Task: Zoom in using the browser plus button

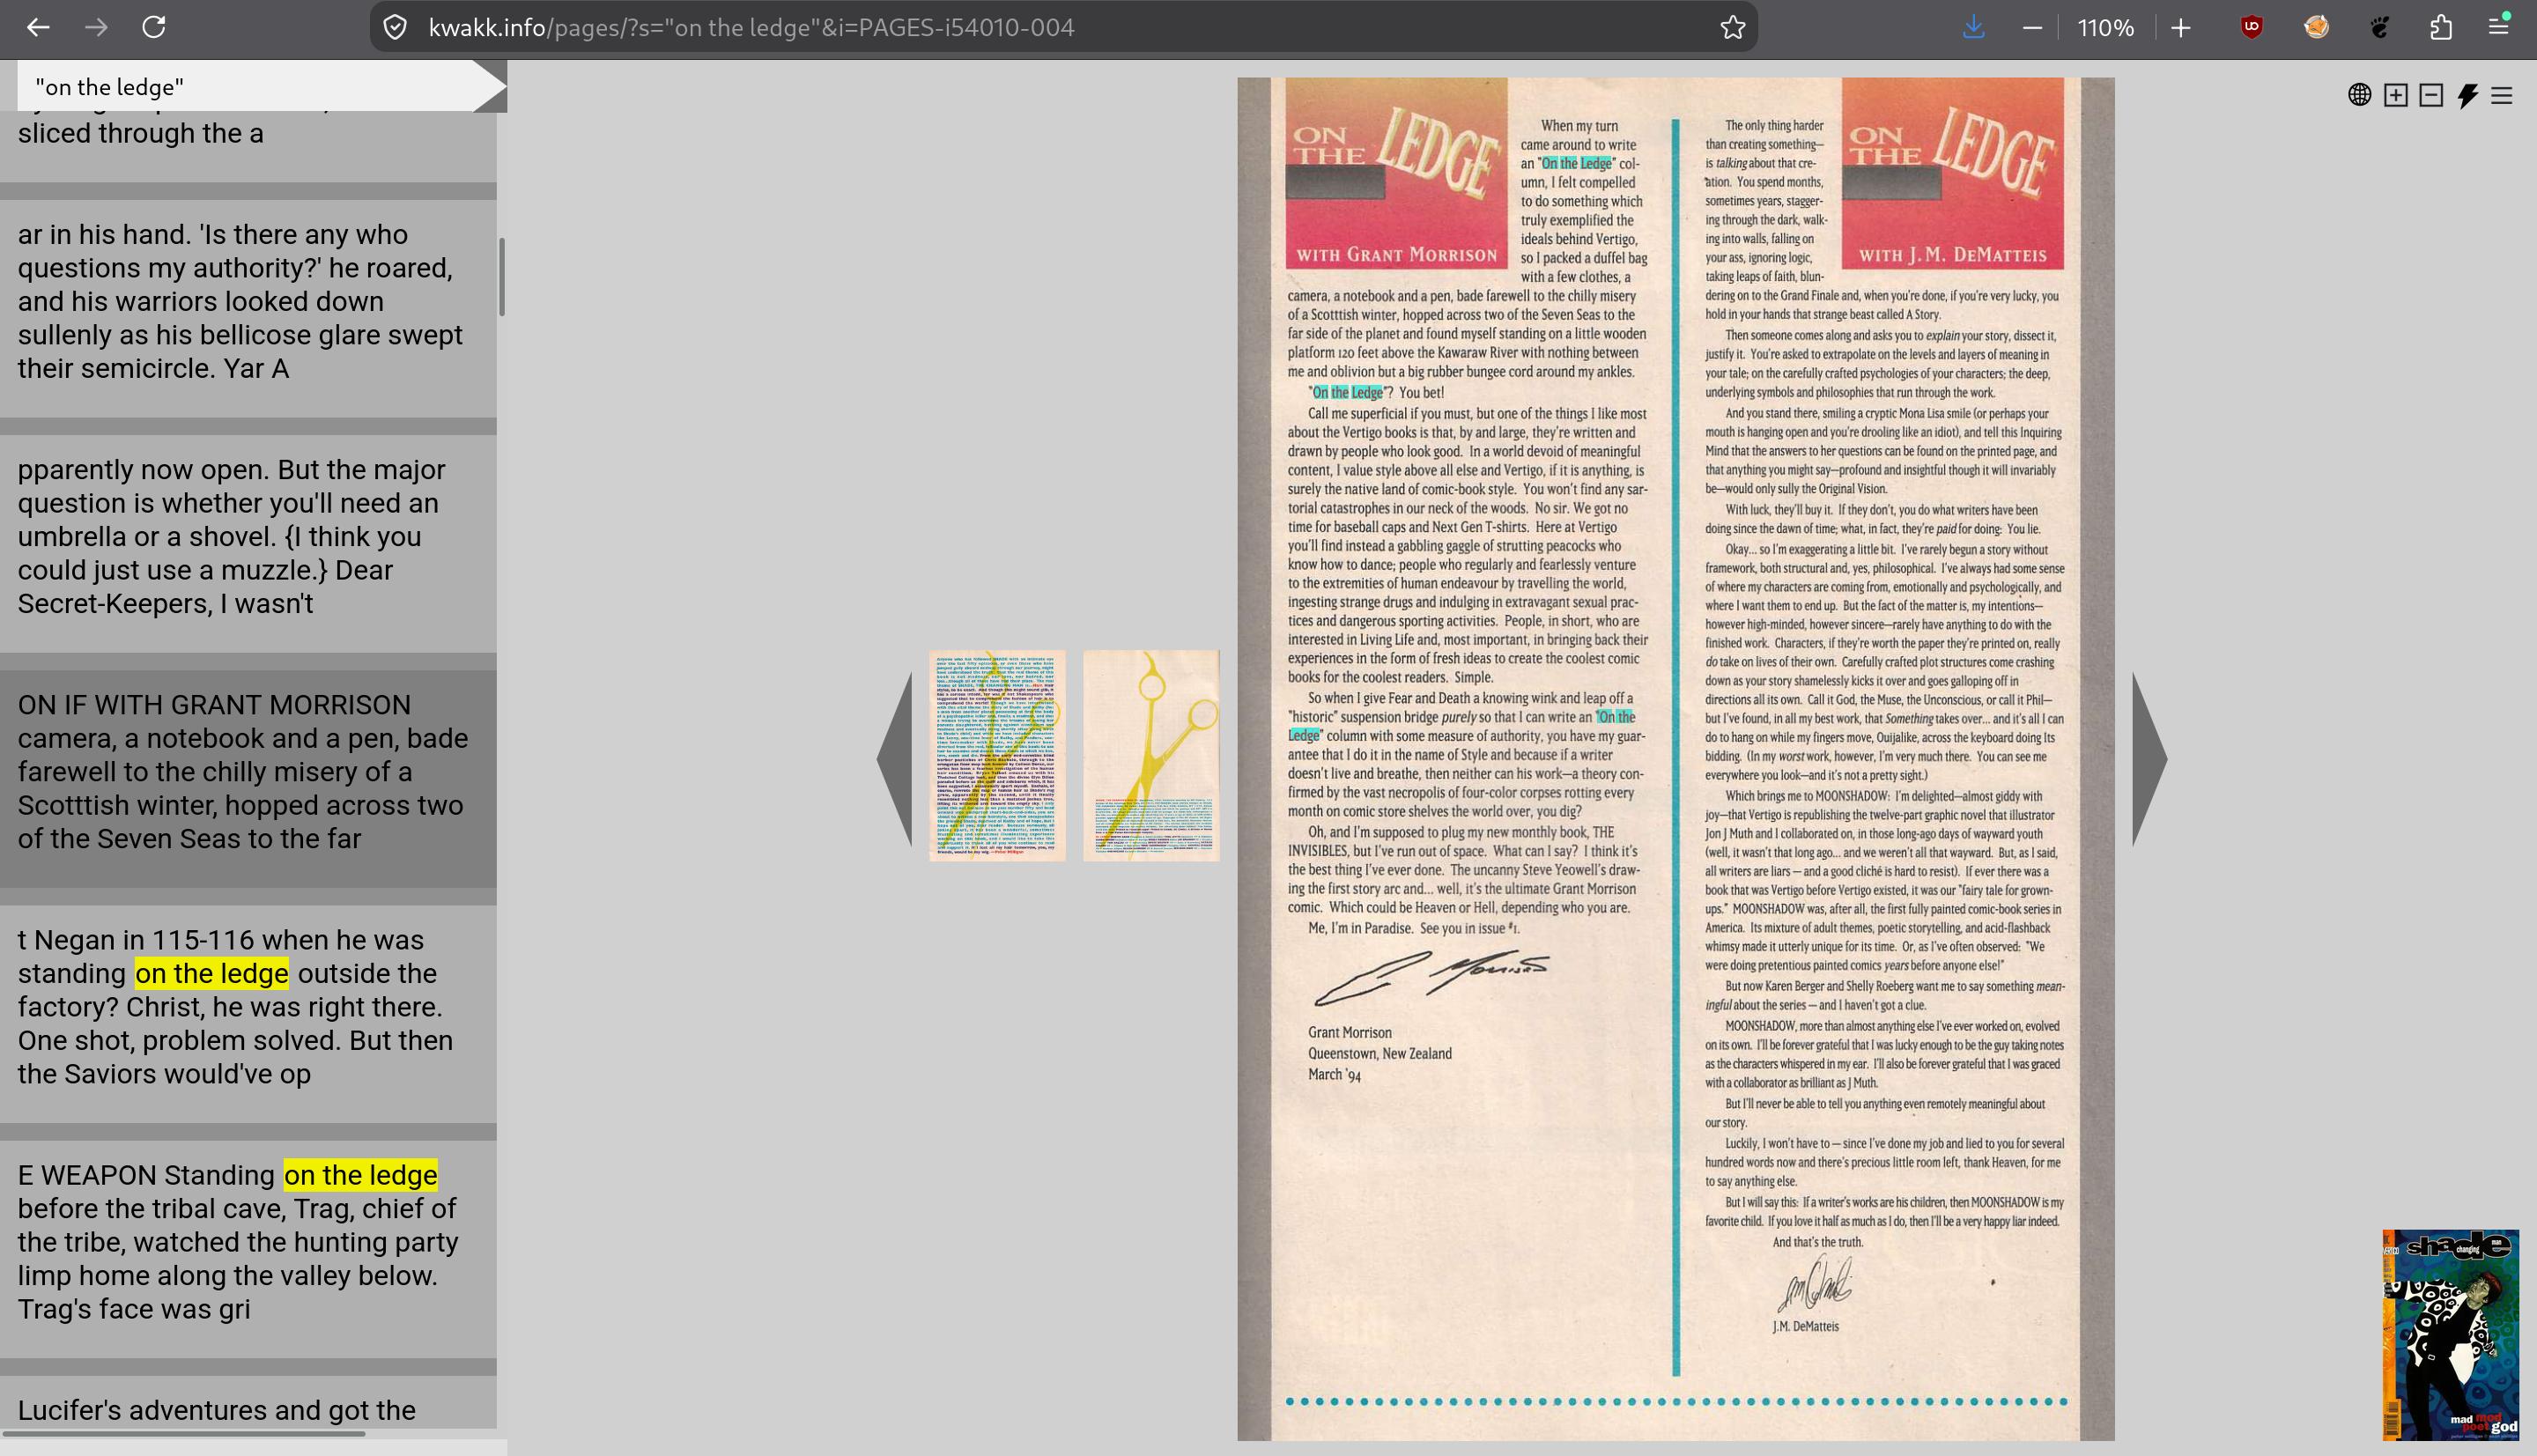Action: [2181, 27]
